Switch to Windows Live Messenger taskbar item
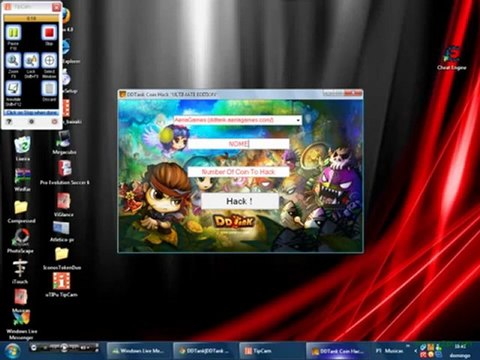Screen dimensions: 480x360 tap(138, 351)
